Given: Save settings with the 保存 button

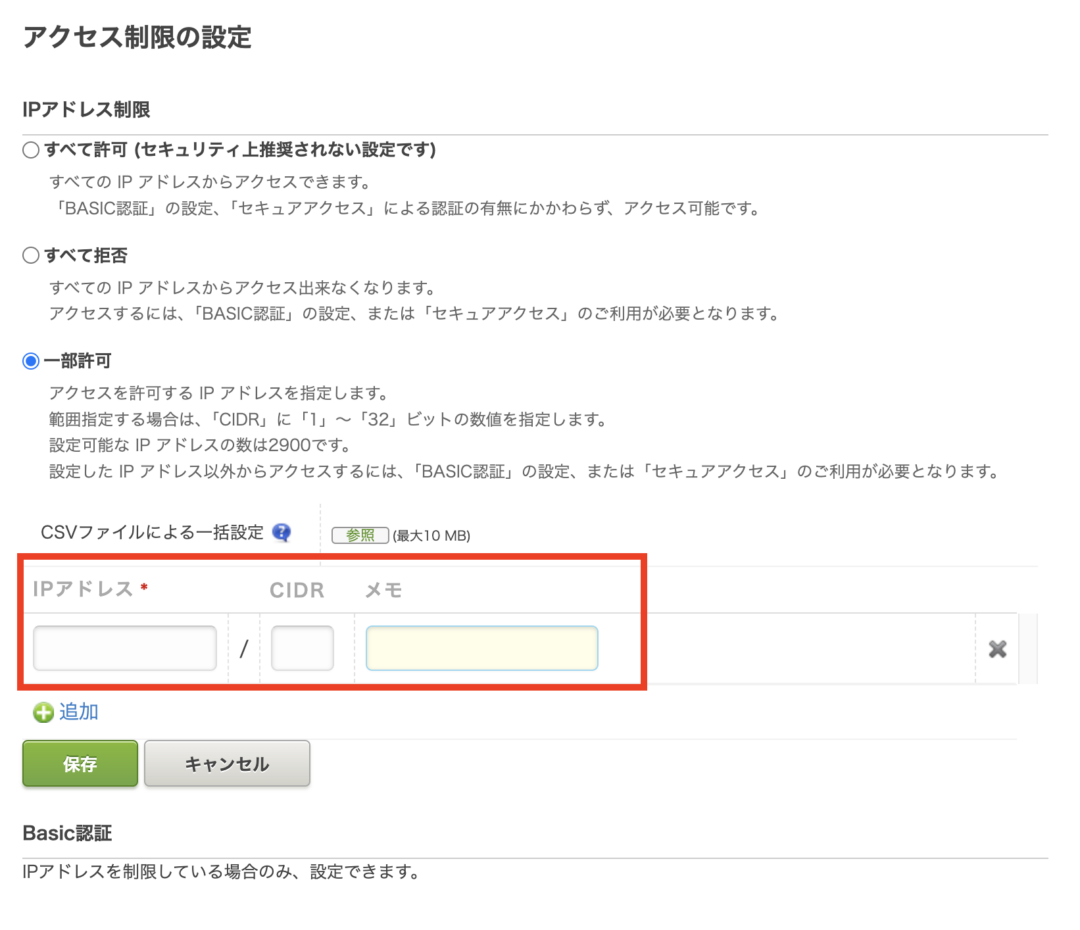Looking at the screenshot, I should pos(80,764).
